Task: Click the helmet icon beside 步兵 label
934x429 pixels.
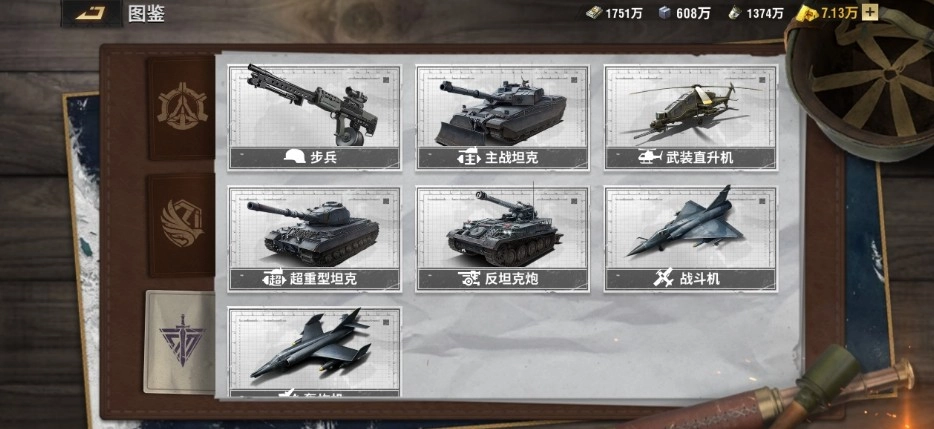Action: pyautogui.click(x=294, y=157)
